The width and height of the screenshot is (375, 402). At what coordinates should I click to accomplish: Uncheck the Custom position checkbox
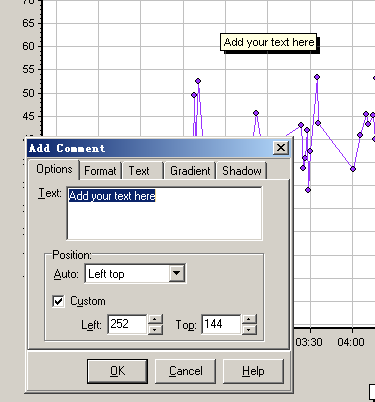point(58,301)
